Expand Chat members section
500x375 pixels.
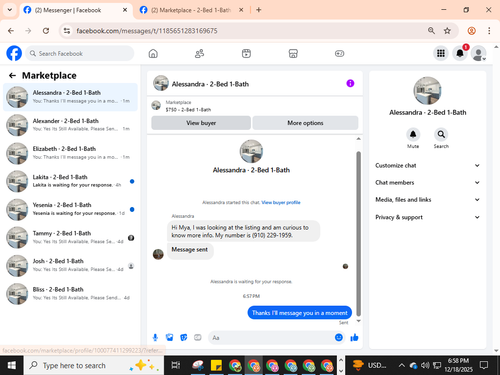pos(428,182)
